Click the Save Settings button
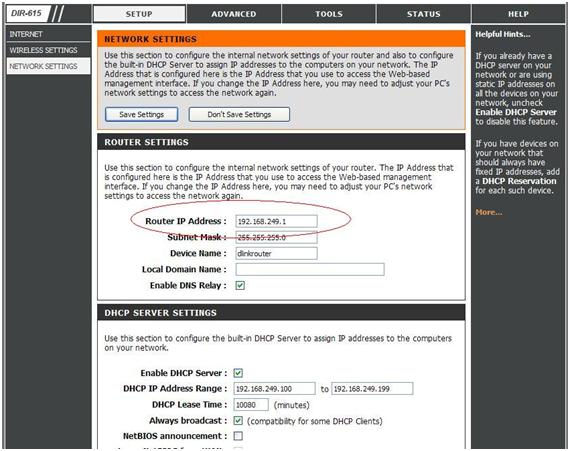 tap(141, 114)
